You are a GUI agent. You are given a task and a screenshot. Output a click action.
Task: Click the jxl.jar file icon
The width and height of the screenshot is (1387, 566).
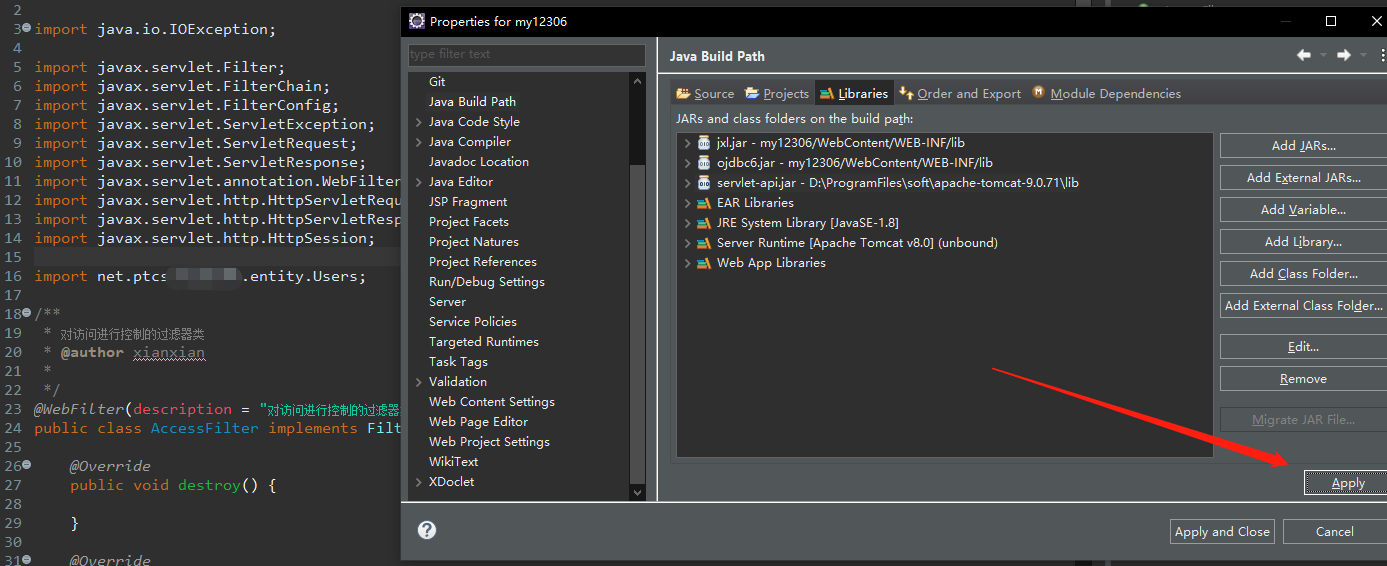pyautogui.click(x=704, y=143)
